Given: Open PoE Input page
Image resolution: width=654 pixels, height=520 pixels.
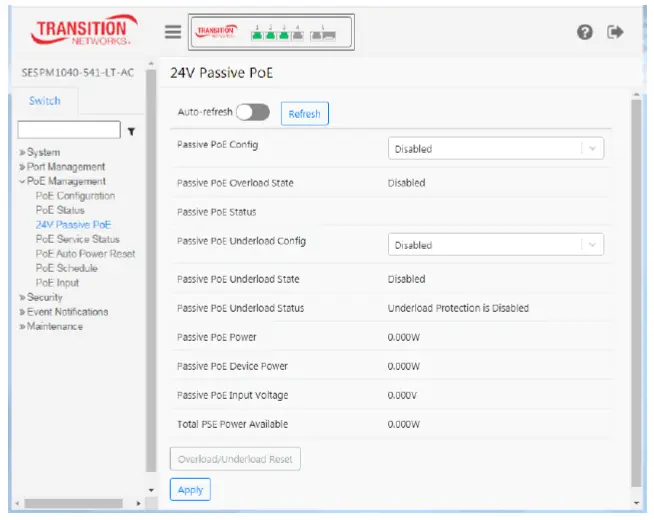Looking at the screenshot, I should [57, 283].
